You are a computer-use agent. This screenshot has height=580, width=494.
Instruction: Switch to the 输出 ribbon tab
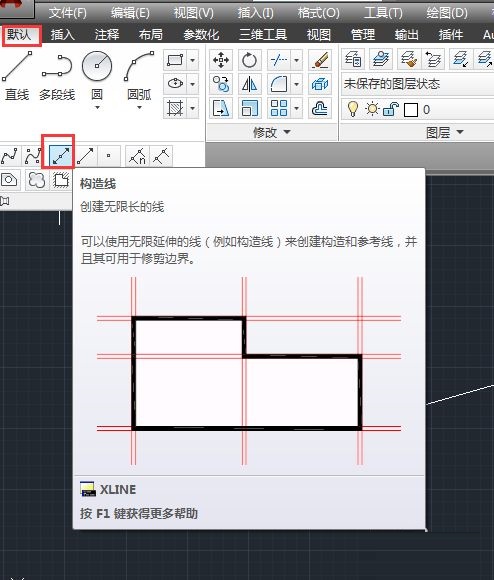coord(406,34)
